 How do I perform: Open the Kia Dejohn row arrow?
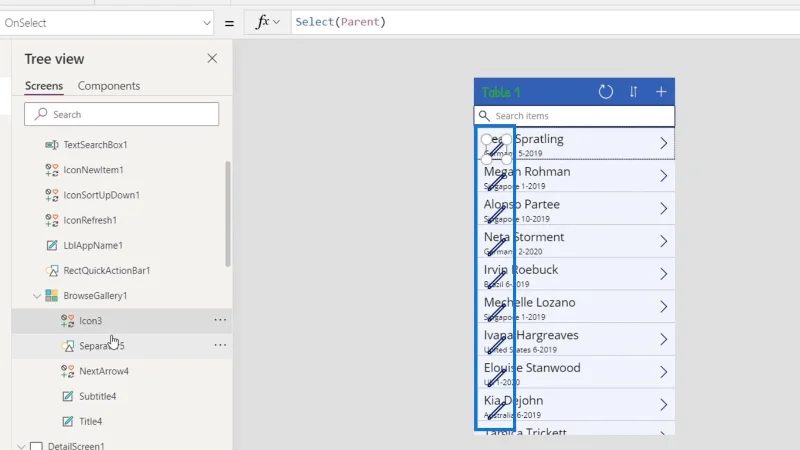click(x=663, y=405)
